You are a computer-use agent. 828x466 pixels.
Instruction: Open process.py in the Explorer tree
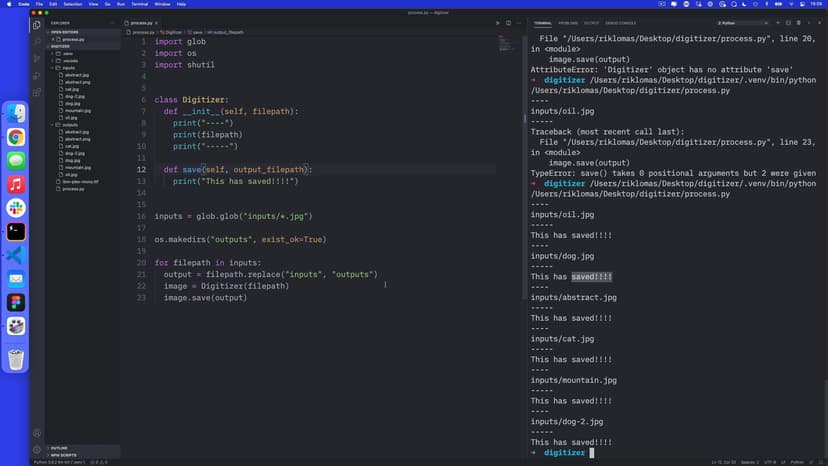pos(73,188)
